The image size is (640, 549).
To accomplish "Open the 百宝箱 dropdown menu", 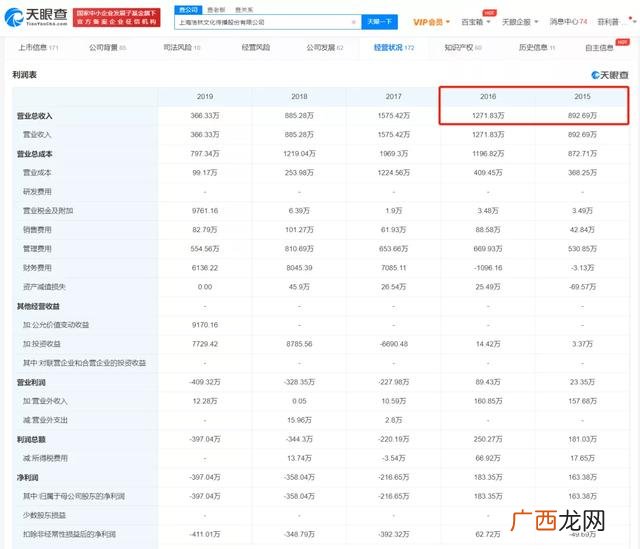I will click(x=476, y=22).
